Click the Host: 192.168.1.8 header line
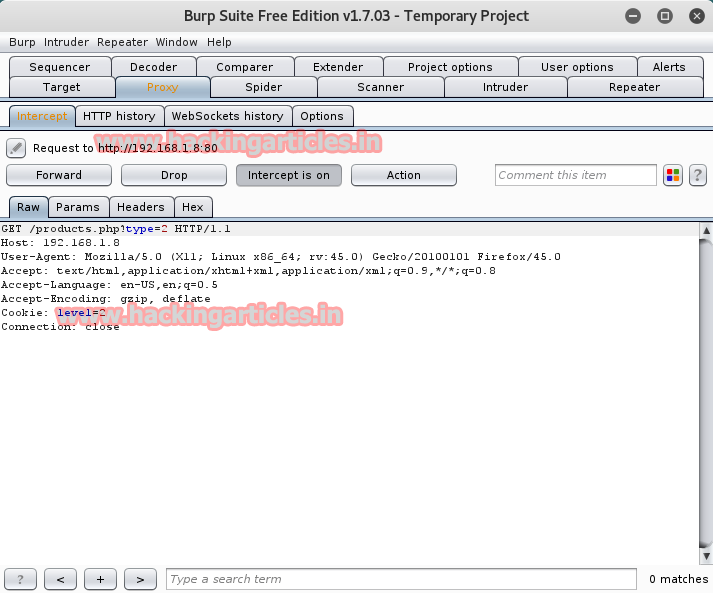The width and height of the screenshot is (713, 593). [x=60, y=243]
